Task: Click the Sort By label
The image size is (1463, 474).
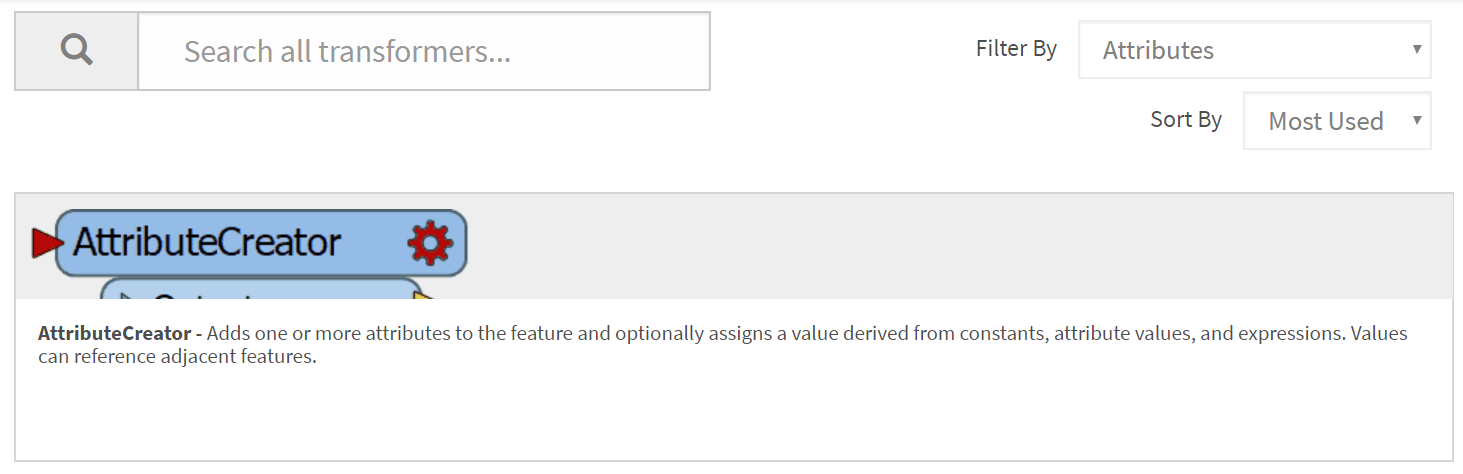Action: pos(1186,120)
